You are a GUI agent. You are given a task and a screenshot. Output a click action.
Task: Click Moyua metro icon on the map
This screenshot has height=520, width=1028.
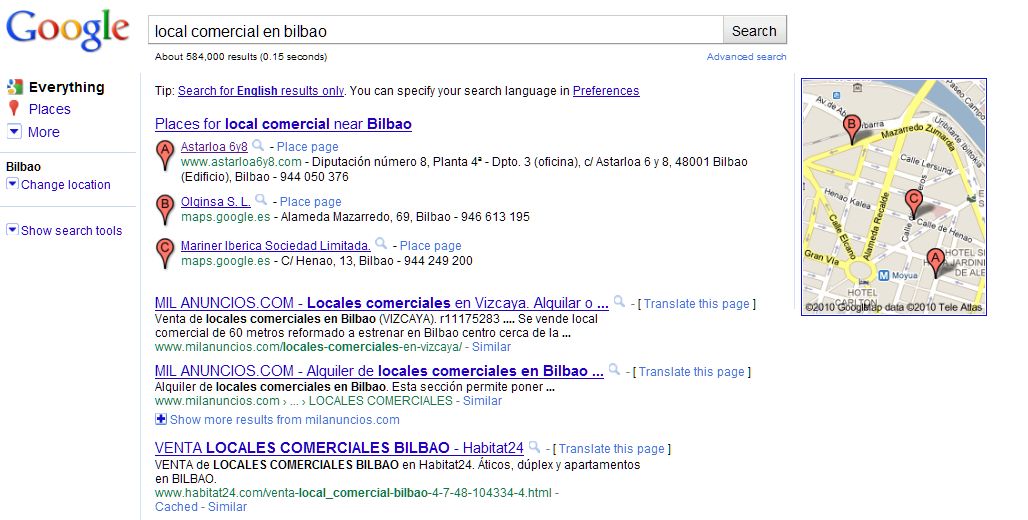[x=883, y=275]
